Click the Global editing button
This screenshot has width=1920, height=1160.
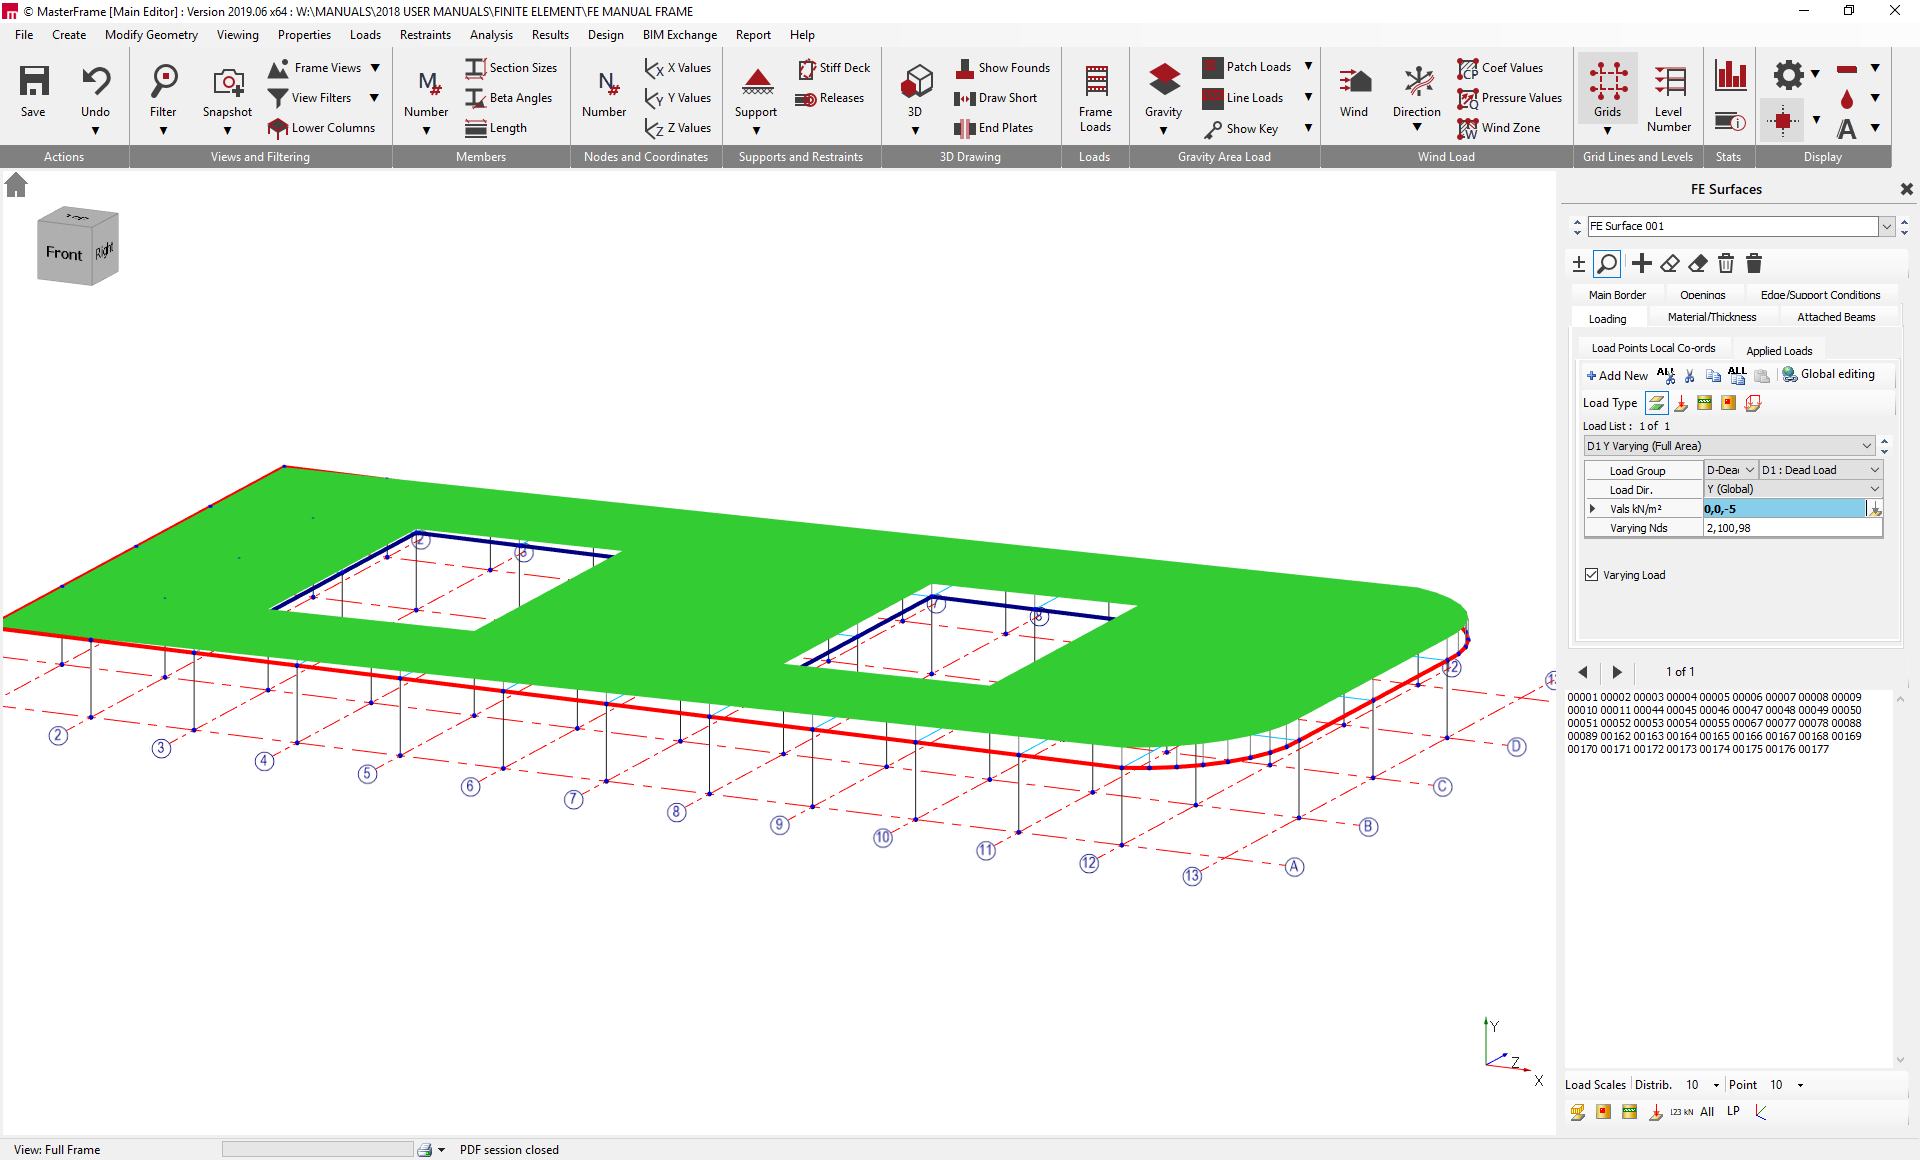[x=1828, y=375]
